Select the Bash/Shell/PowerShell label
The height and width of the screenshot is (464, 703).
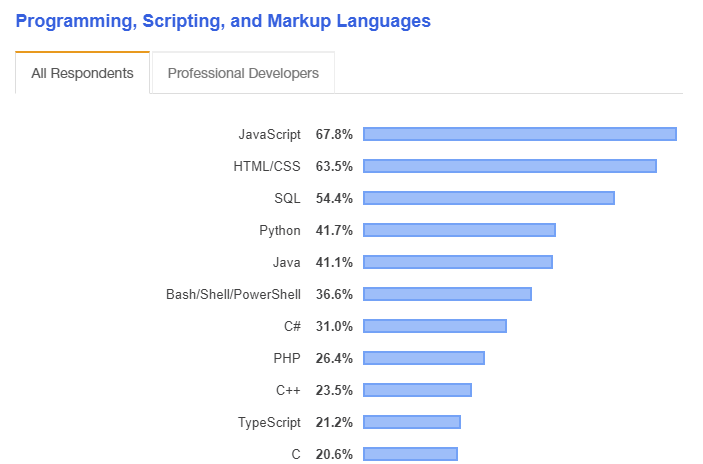click(234, 295)
